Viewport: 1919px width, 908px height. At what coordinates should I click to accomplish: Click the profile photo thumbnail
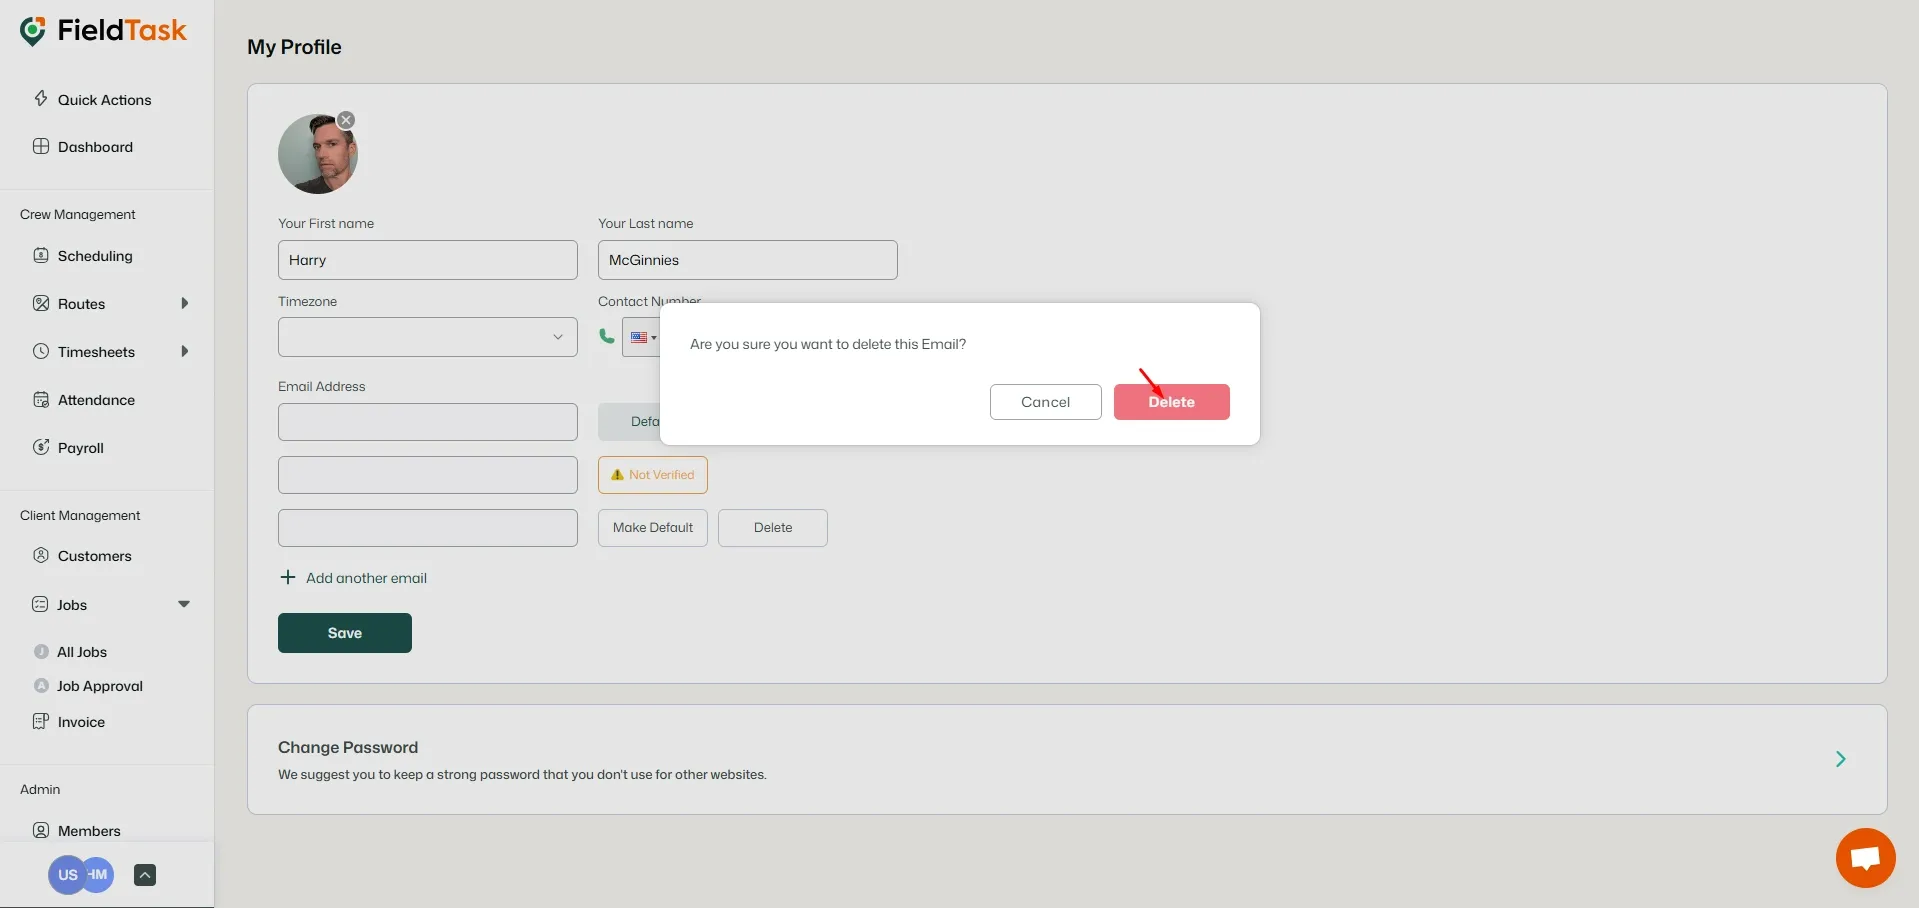[317, 153]
